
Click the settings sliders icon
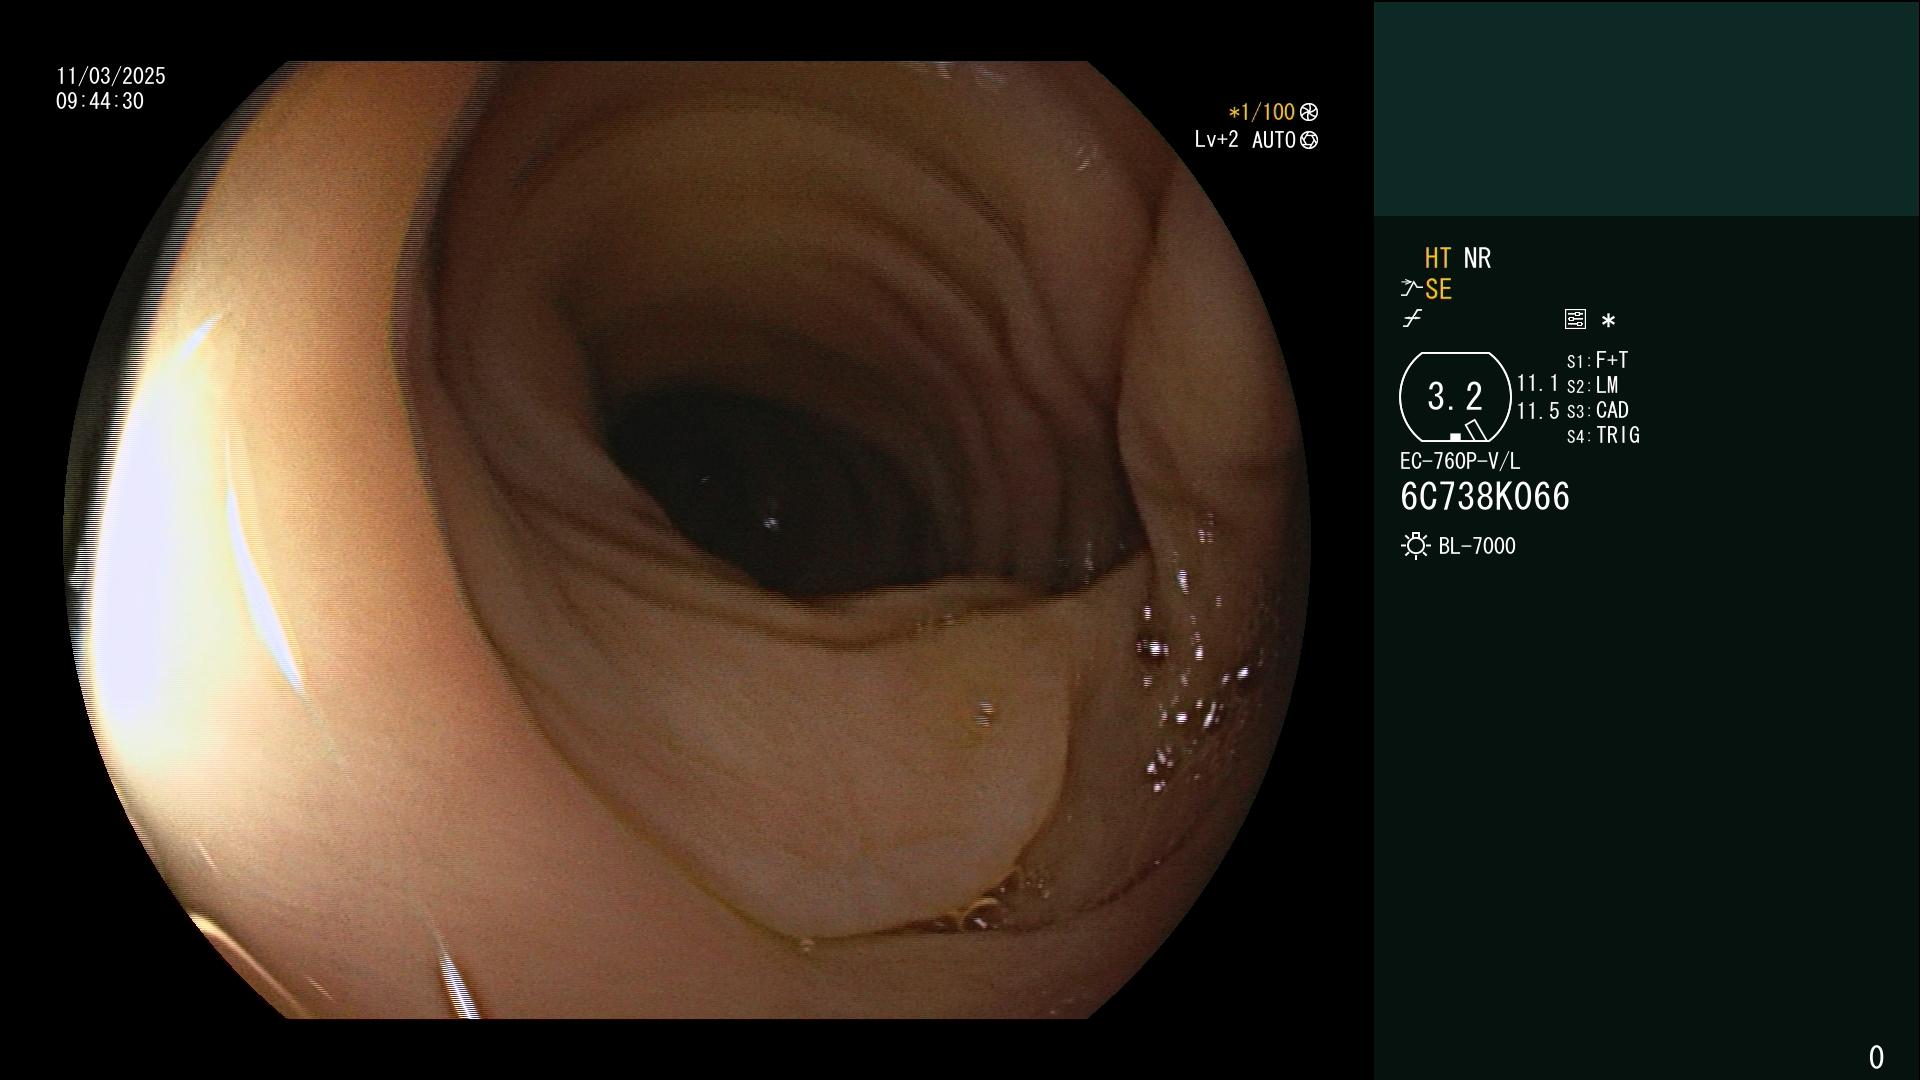click(1575, 319)
